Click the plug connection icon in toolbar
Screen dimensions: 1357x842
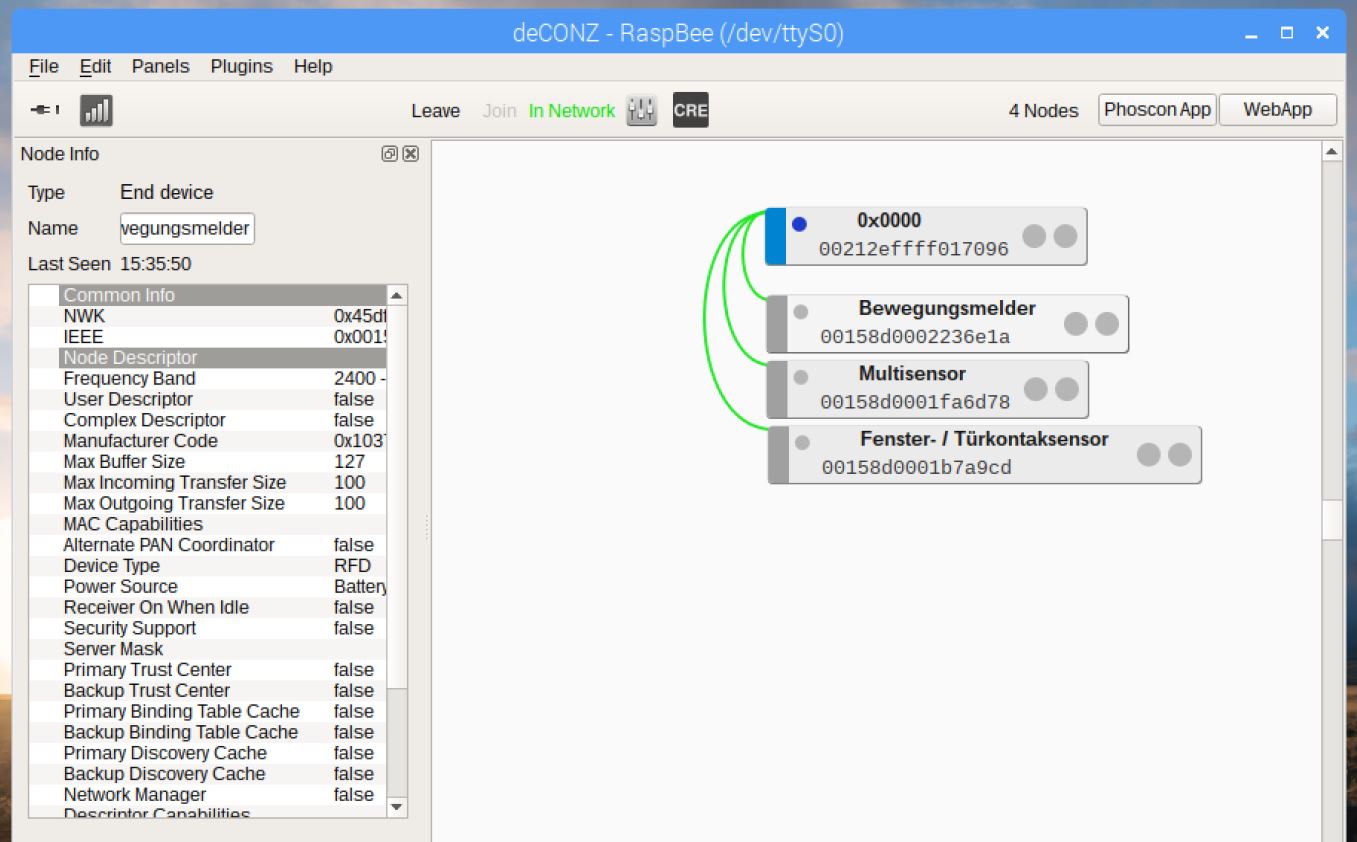(44, 110)
